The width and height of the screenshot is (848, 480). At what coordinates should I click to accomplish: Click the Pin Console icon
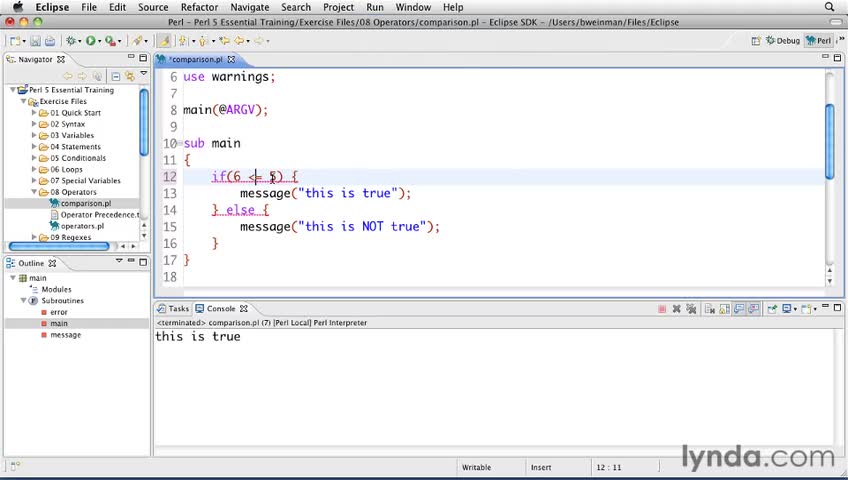(772, 309)
